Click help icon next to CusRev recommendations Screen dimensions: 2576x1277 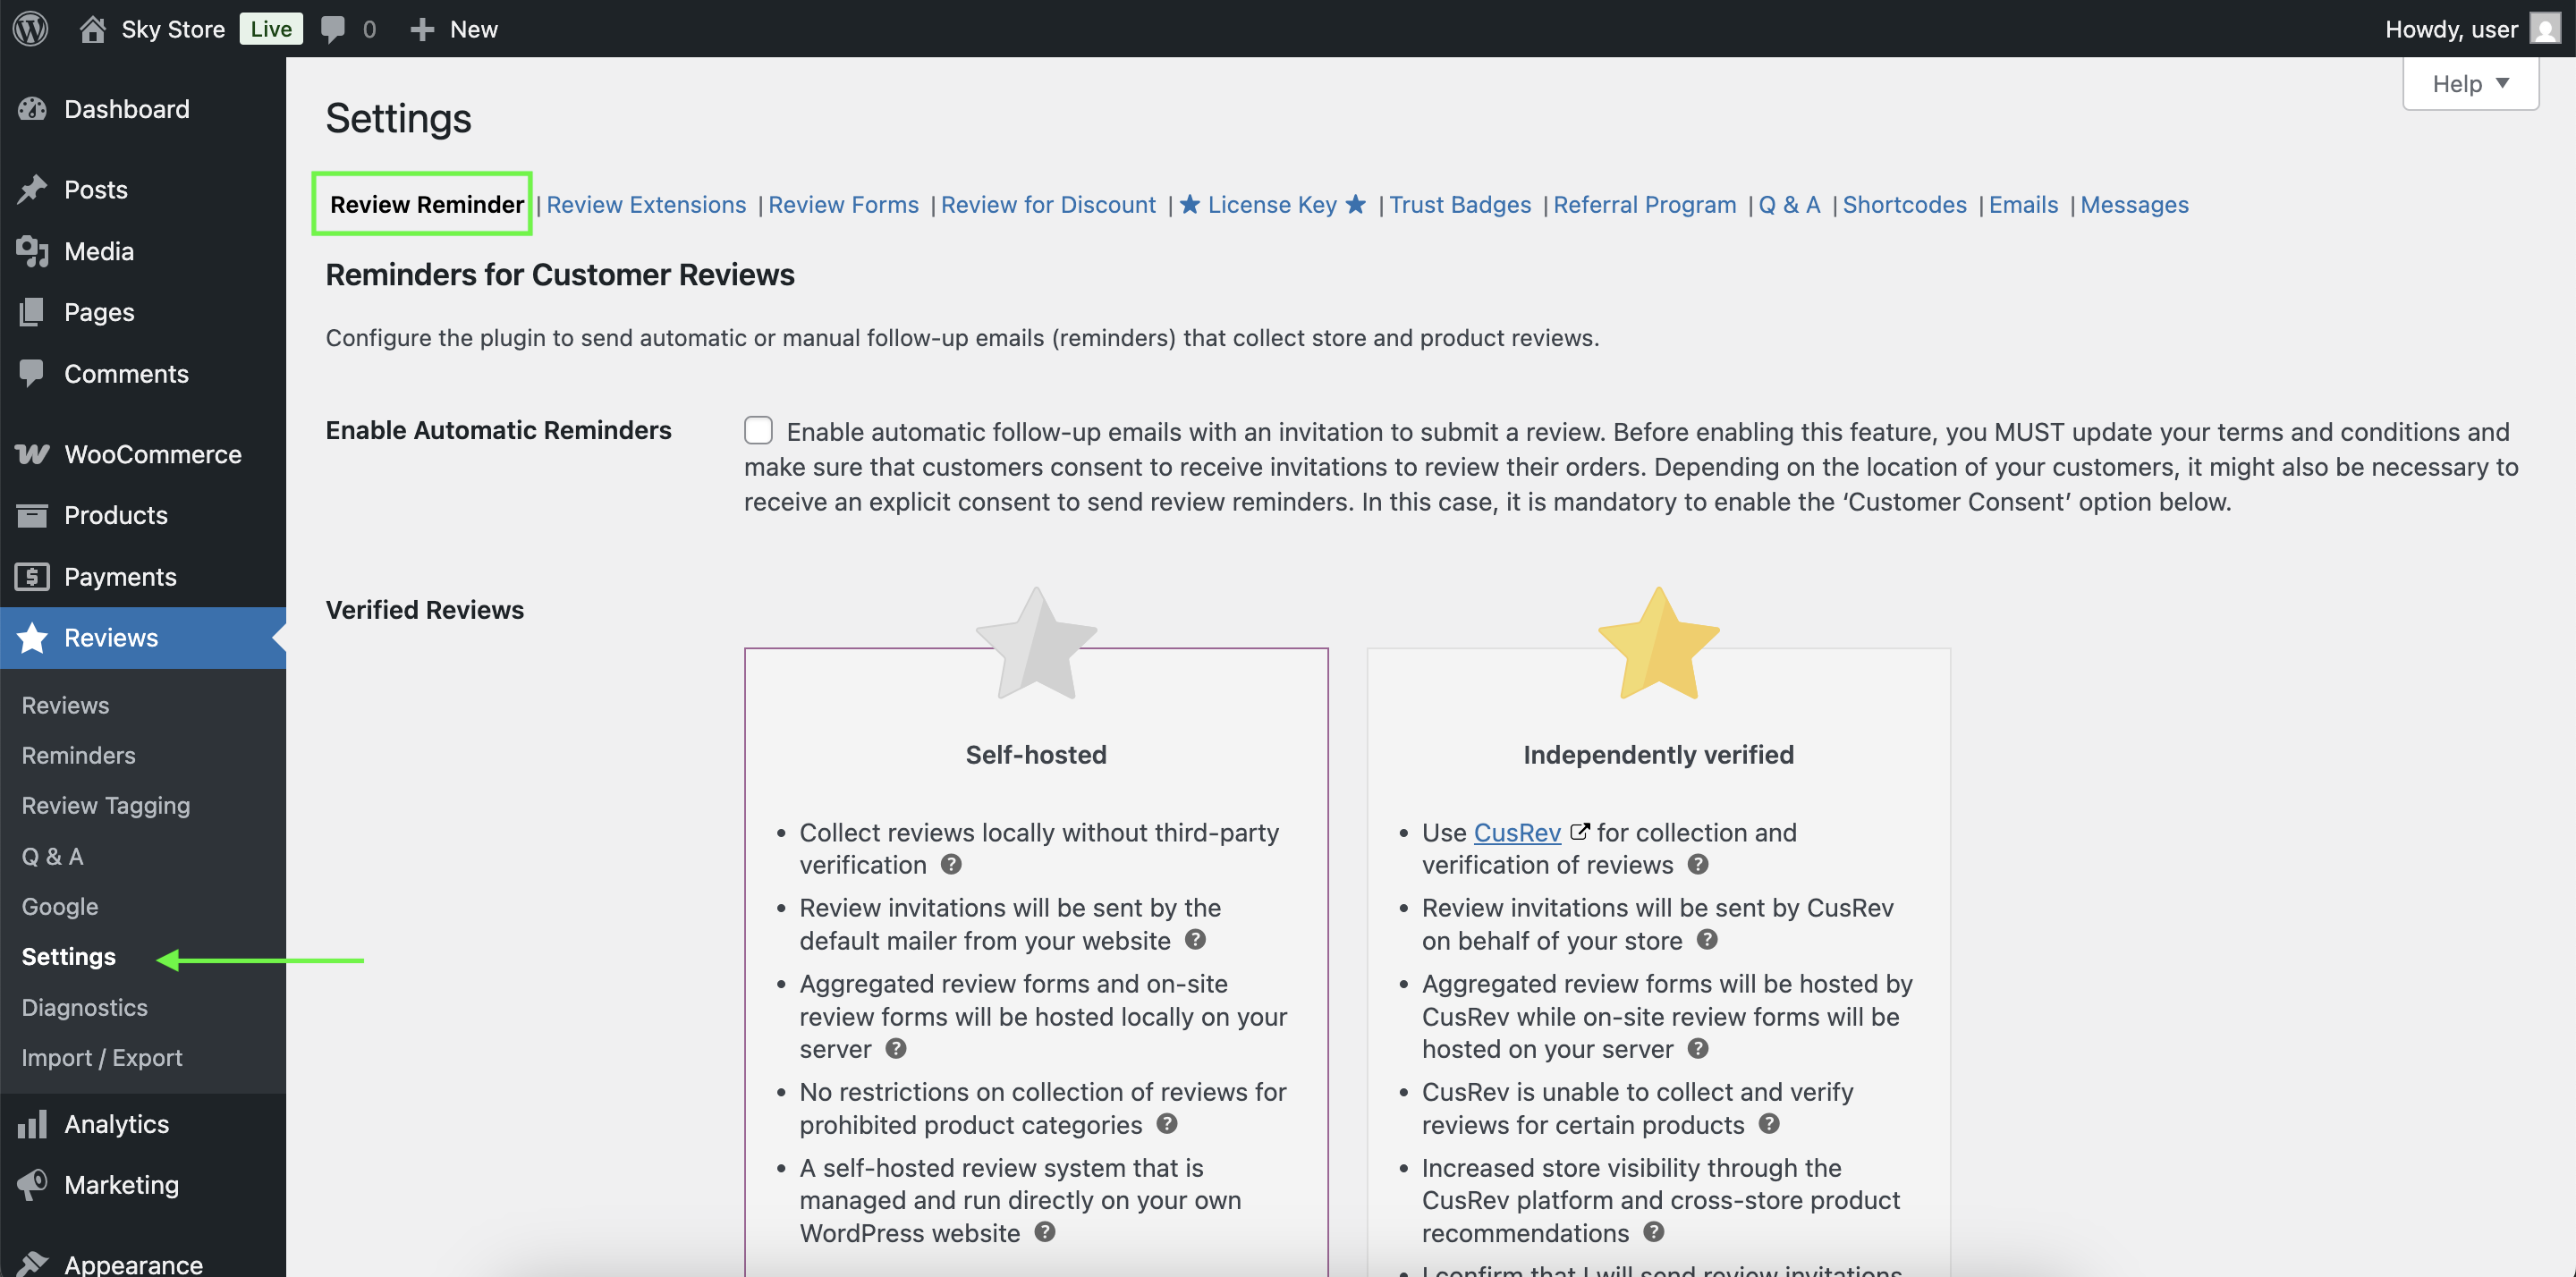[x=1654, y=1232]
